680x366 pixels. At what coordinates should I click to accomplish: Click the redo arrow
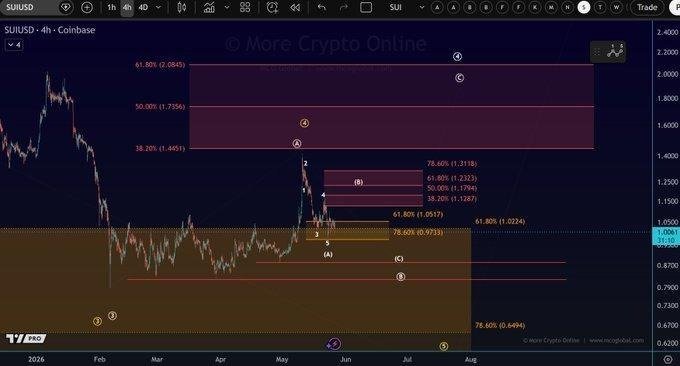point(343,7)
